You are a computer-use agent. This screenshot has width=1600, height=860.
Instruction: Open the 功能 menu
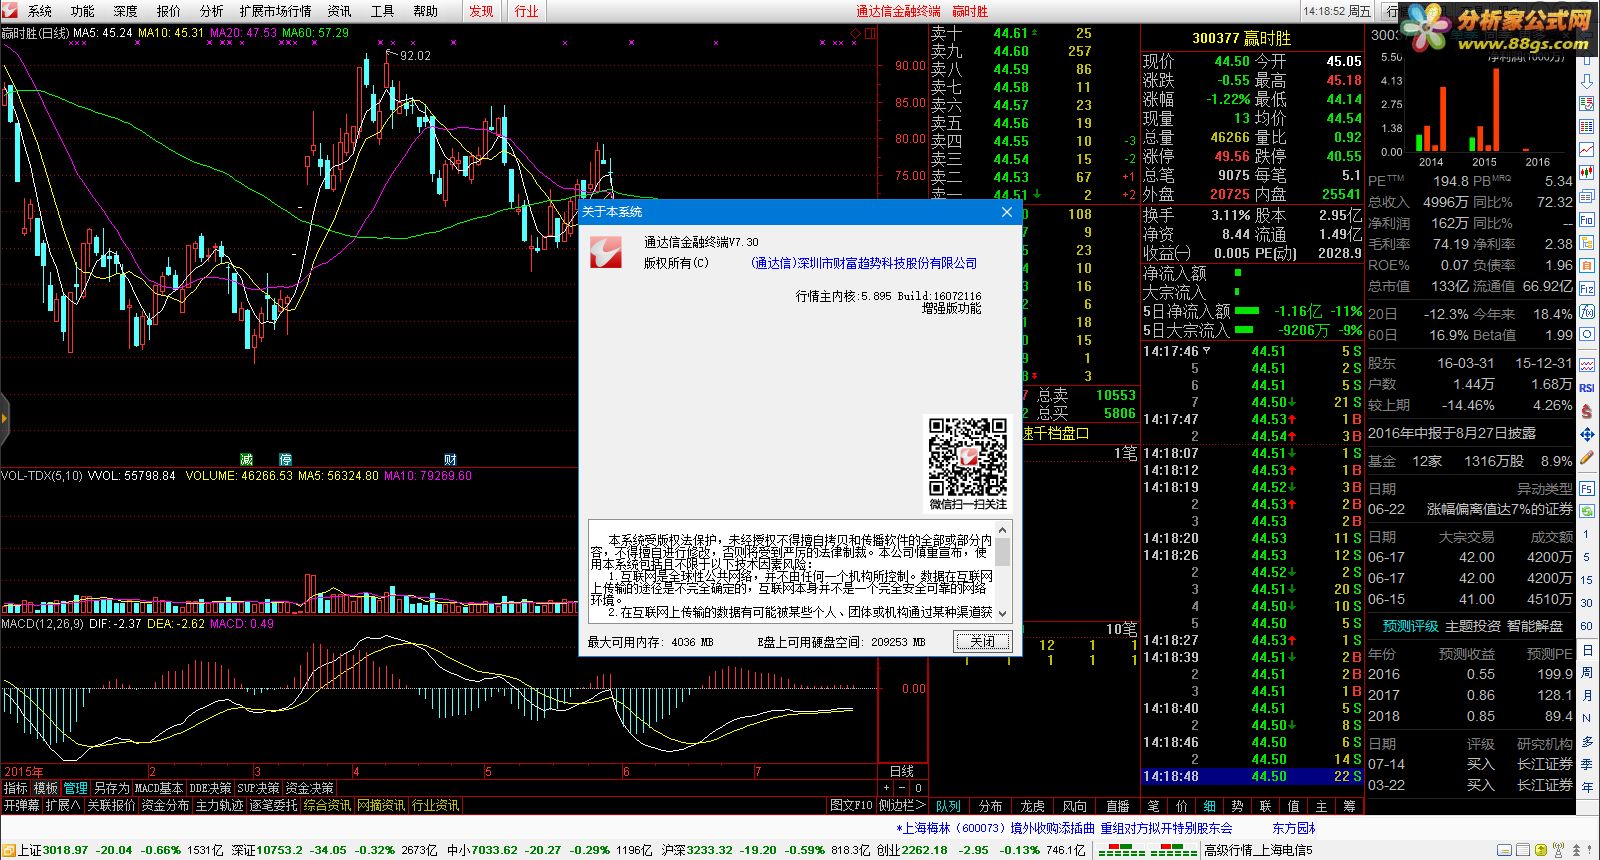(82, 11)
